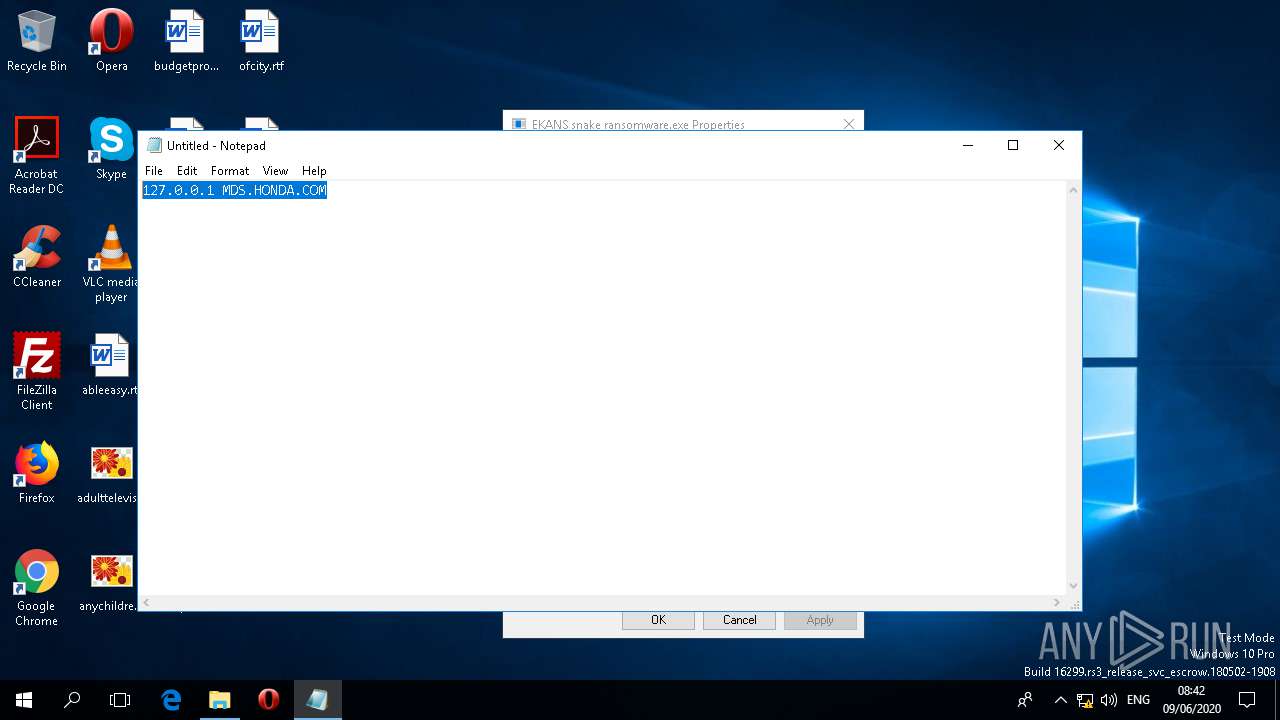Click the highlighted 127.0.0.1 MDS.HONDA.COM text
Screen dimensions: 1280x720
[235, 190]
